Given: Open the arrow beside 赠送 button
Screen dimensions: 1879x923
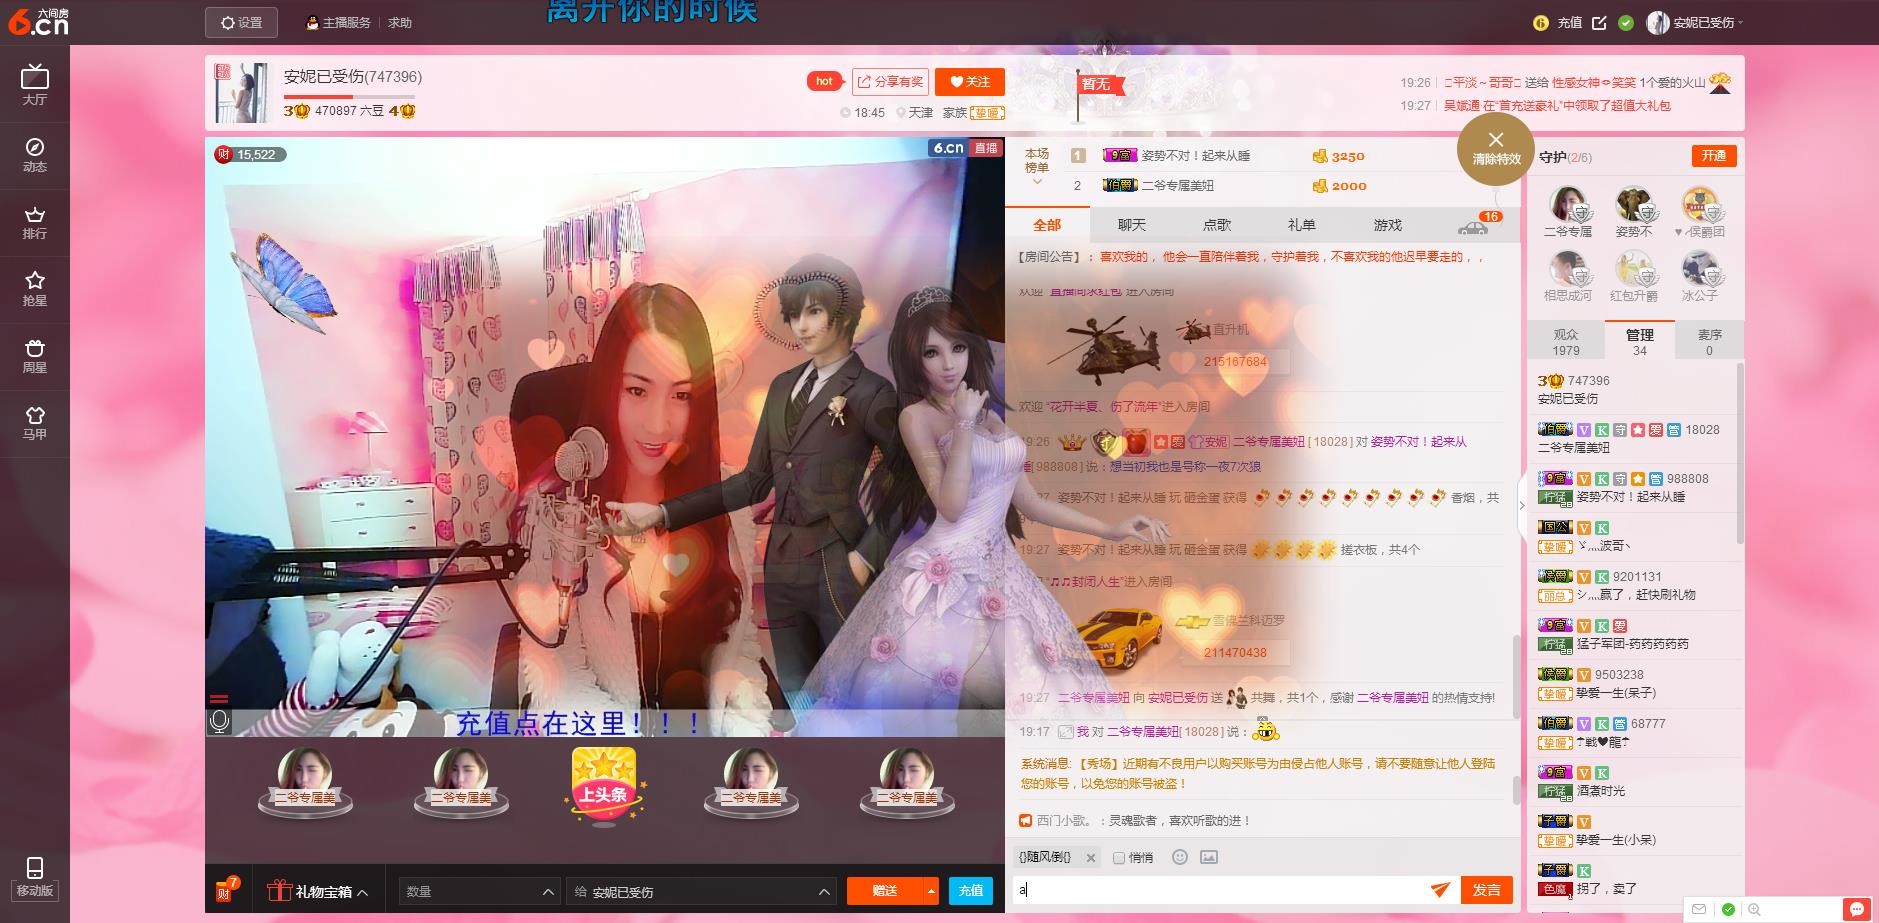Looking at the screenshot, I should click(932, 890).
